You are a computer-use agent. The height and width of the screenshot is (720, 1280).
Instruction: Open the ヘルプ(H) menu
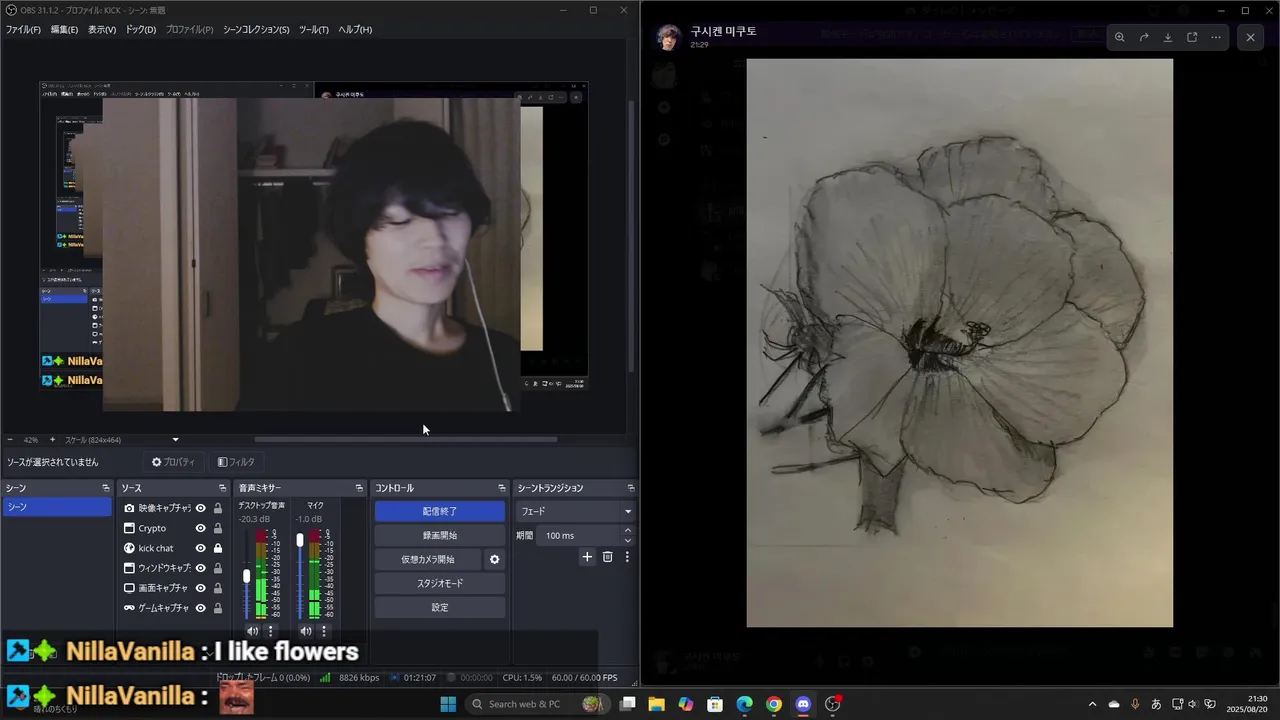point(355,30)
